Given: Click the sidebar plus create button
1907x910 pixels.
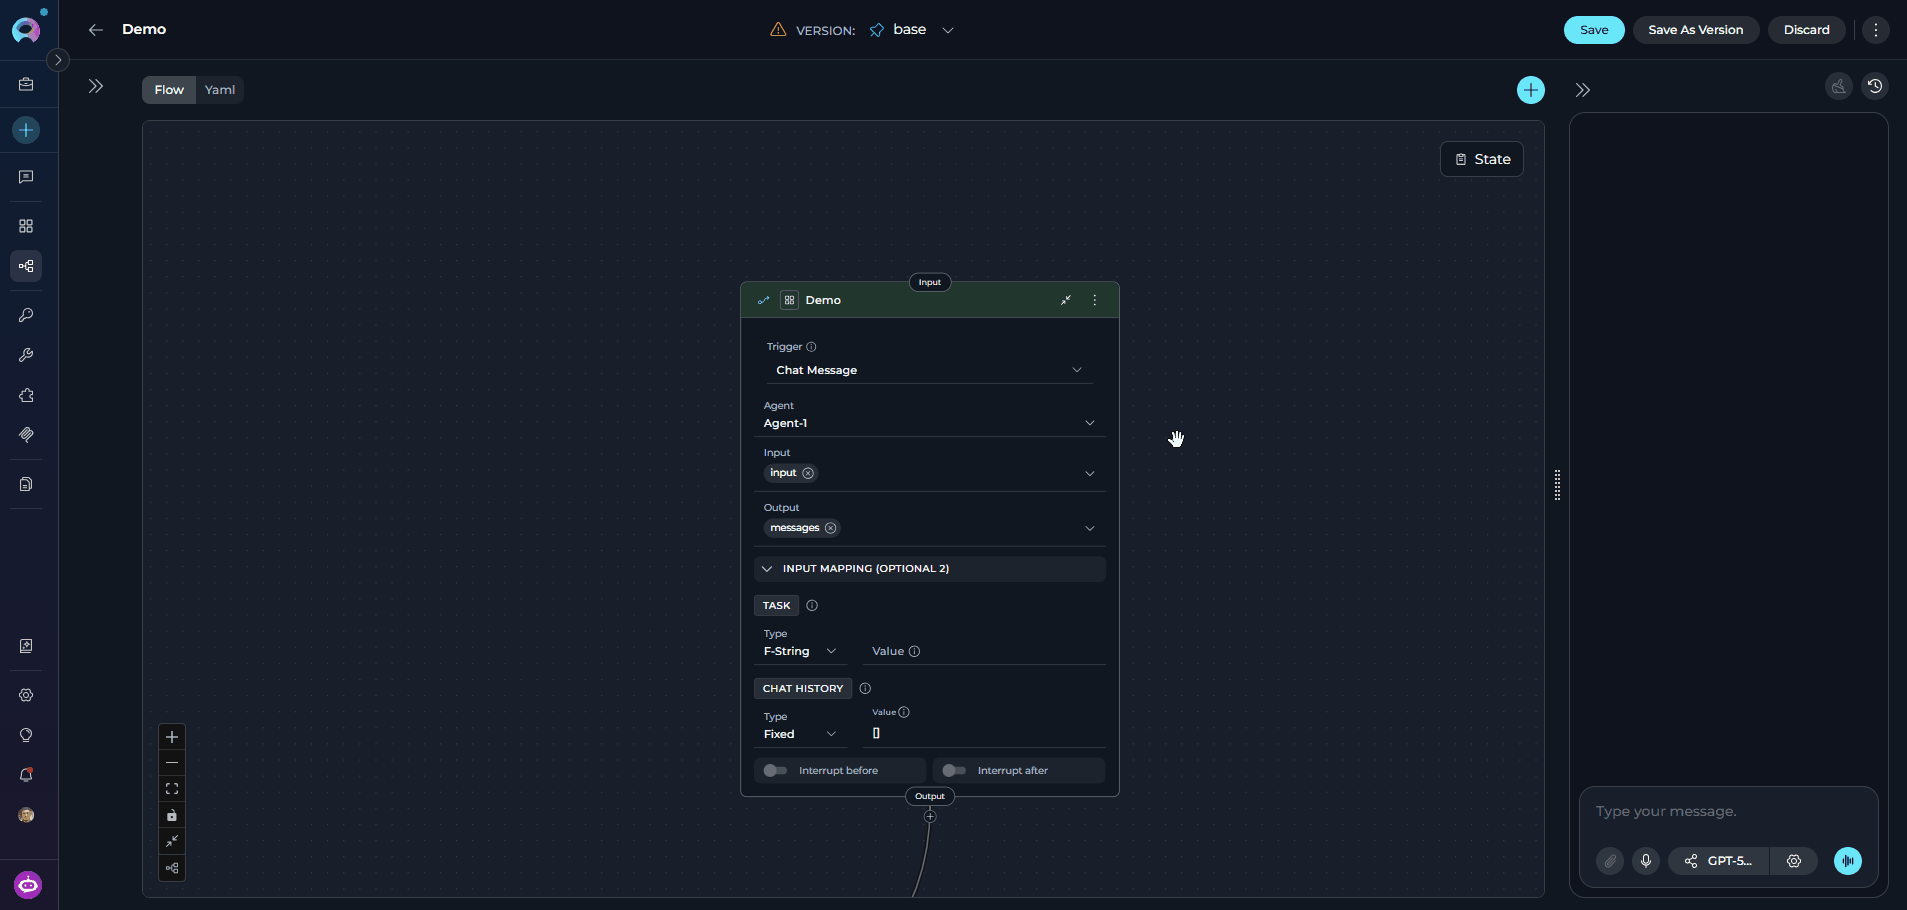Looking at the screenshot, I should [x=26, y=130].
